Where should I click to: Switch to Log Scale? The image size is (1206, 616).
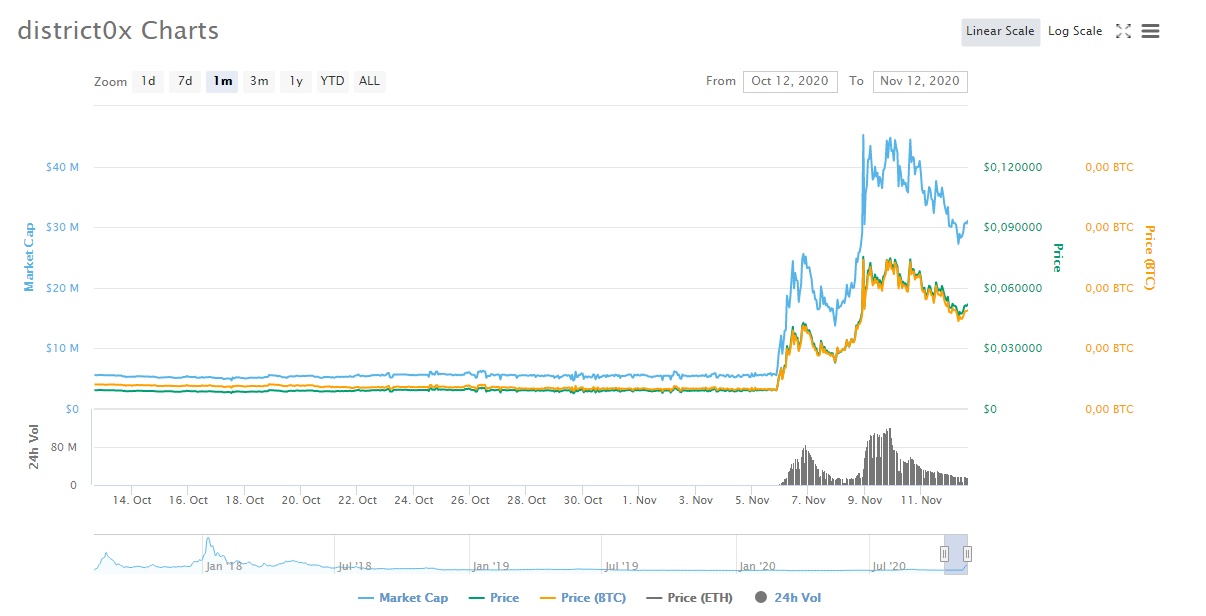pos(1075,31)
